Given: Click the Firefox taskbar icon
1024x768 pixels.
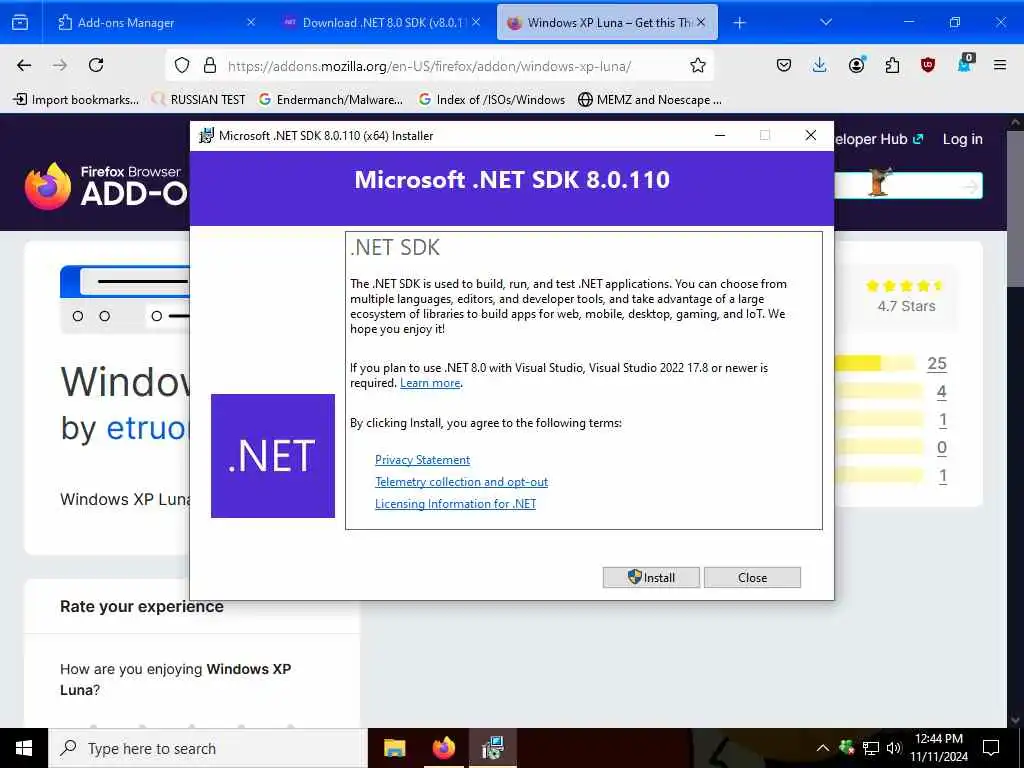Looking at the screenshot, I should coord(444,748).
